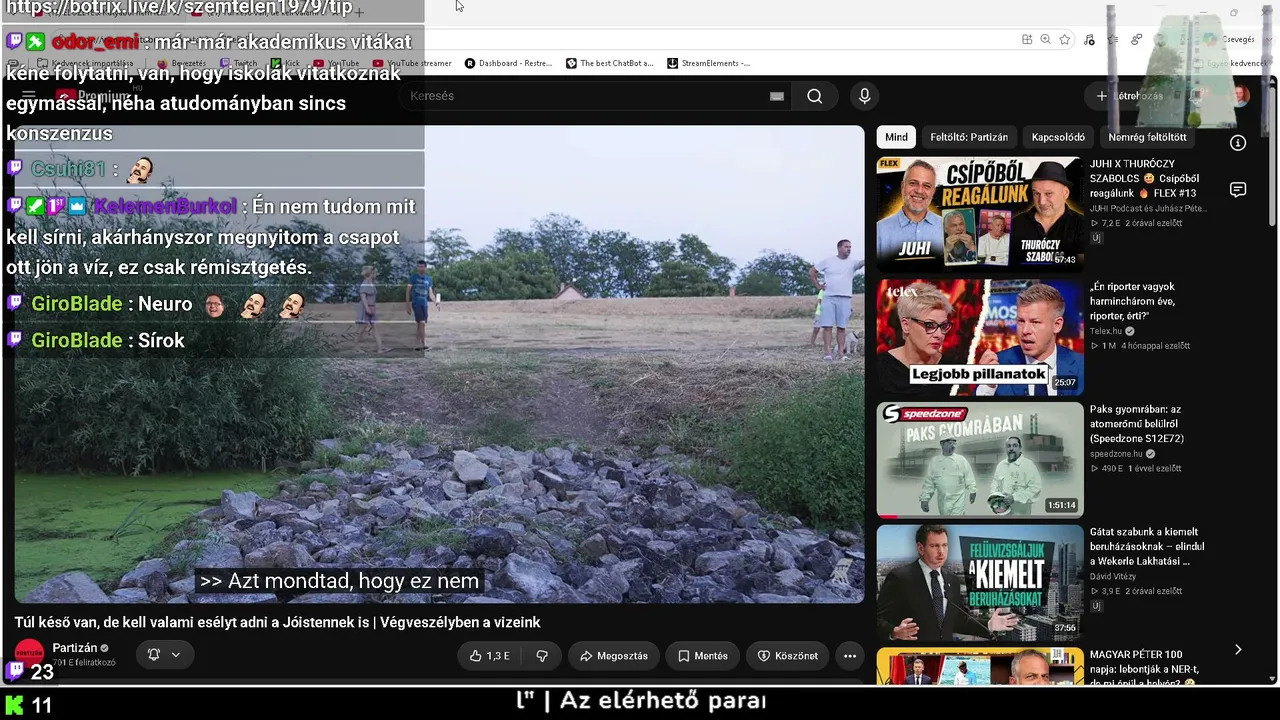Open the speedzone.hu channel name
Screen dimensions: 1280x720
tap(1117, 454)
